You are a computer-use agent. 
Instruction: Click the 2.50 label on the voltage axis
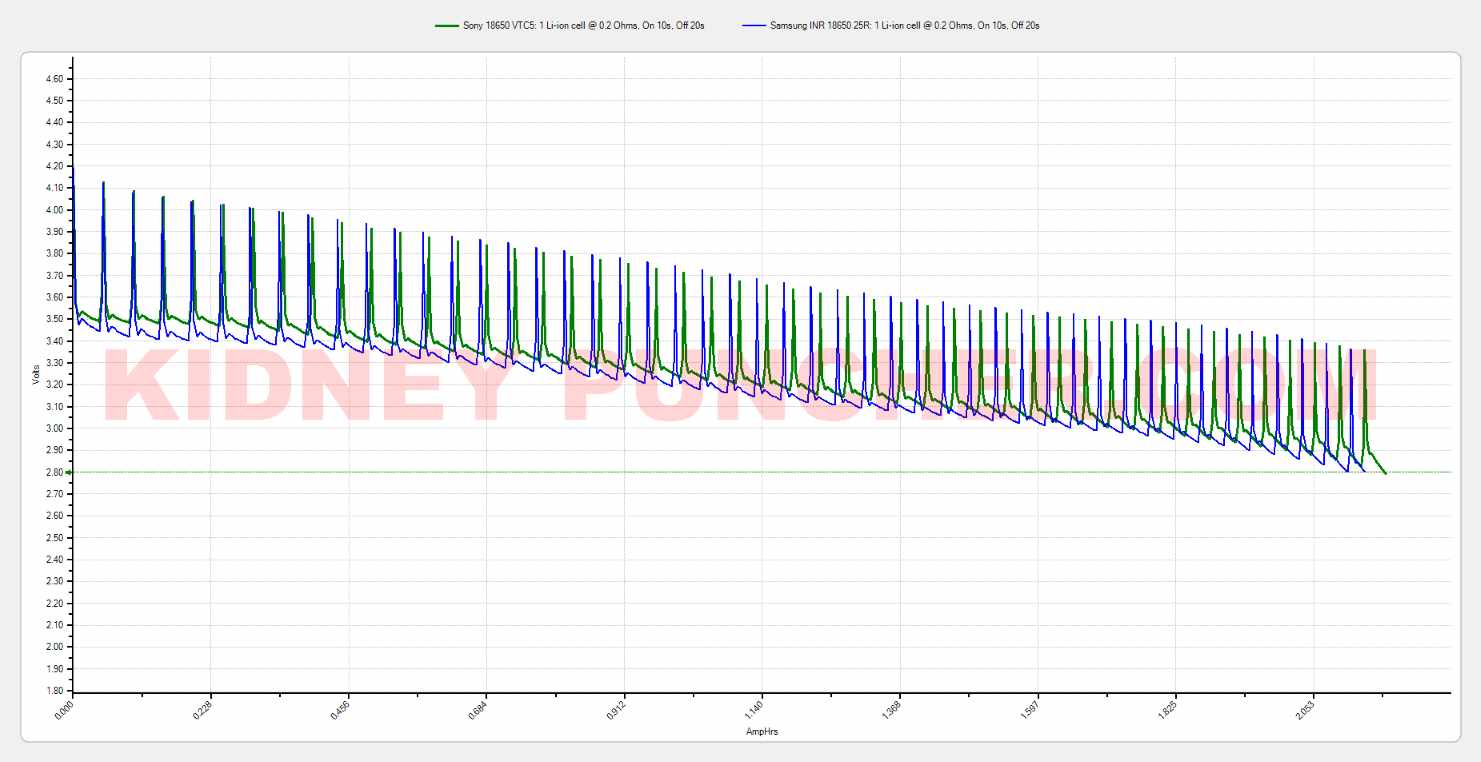pos(55,537)
